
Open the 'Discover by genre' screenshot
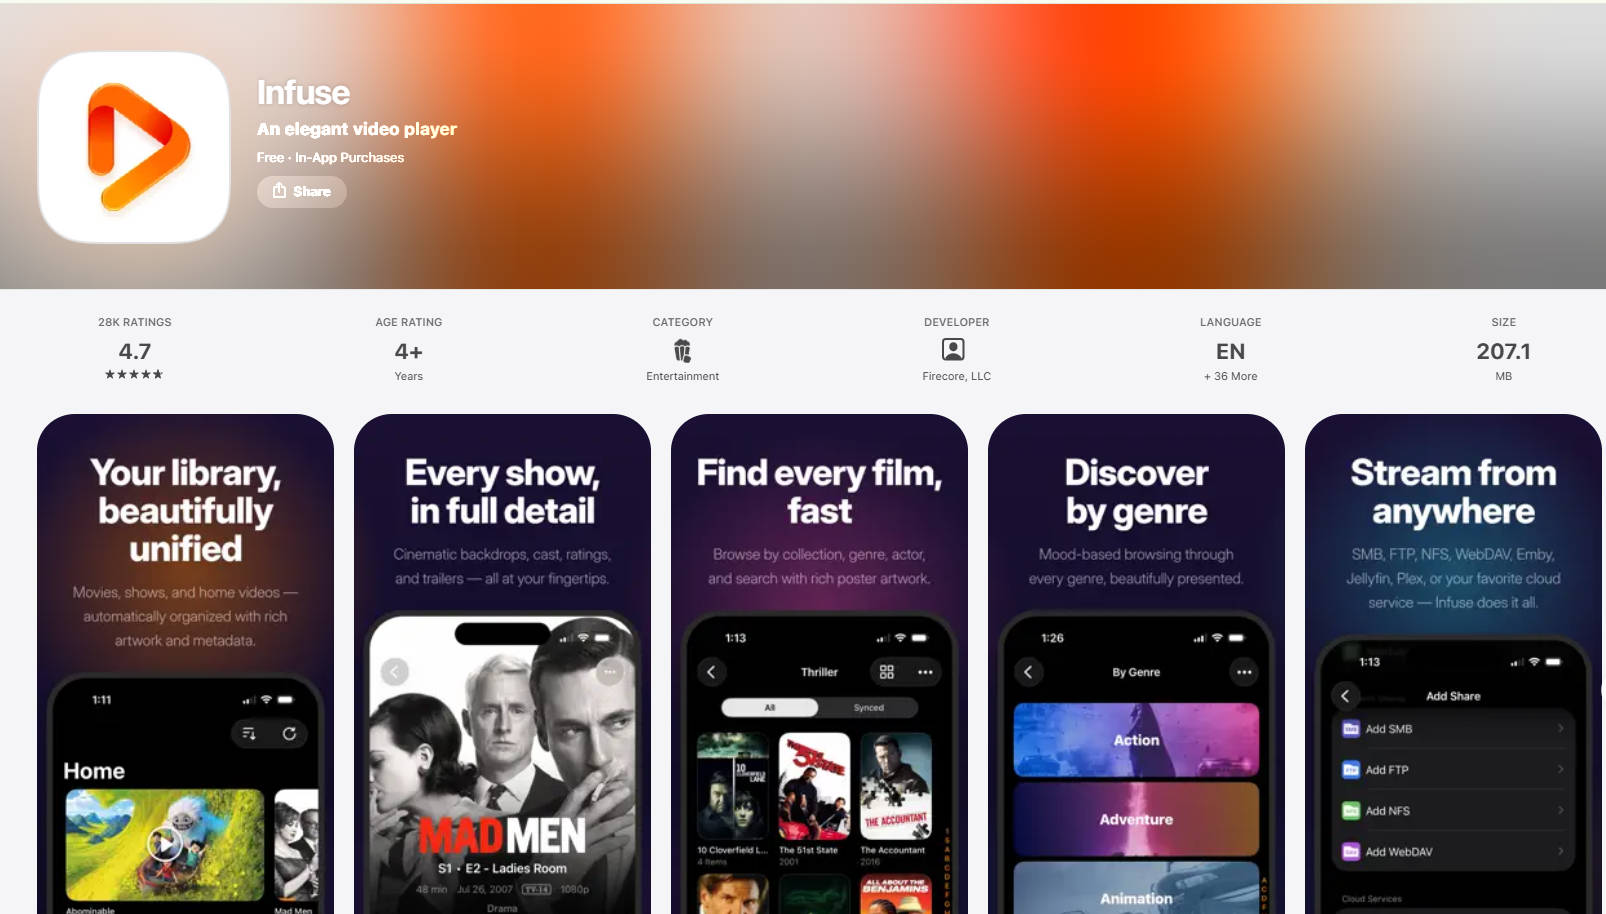point(1136,664)
